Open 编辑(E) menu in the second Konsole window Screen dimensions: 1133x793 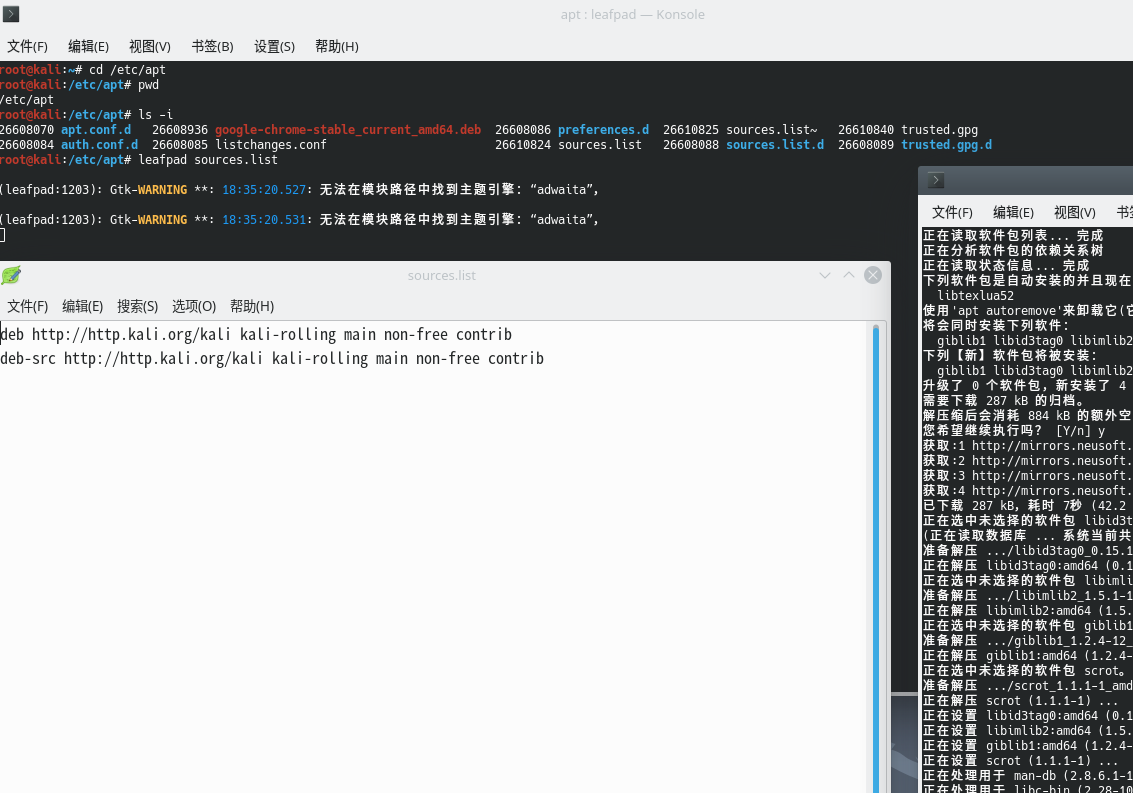coord(1013,212)
